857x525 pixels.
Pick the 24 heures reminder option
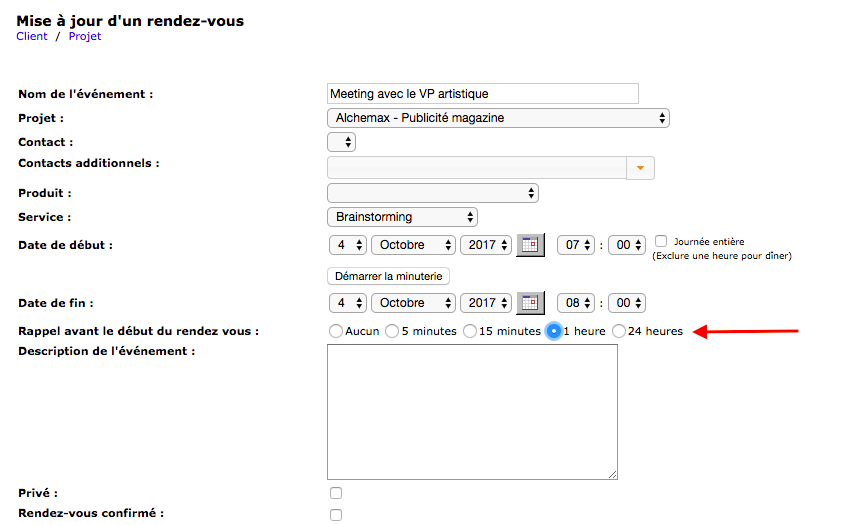(619, 331)
